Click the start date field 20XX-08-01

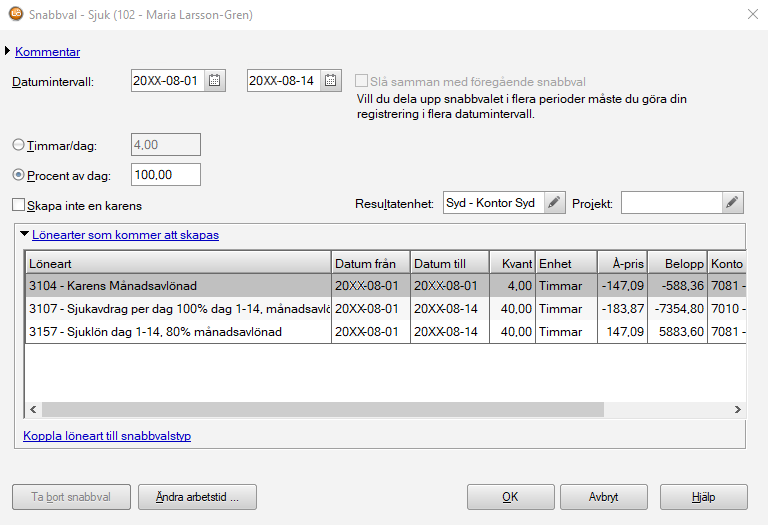pos(168,80)
